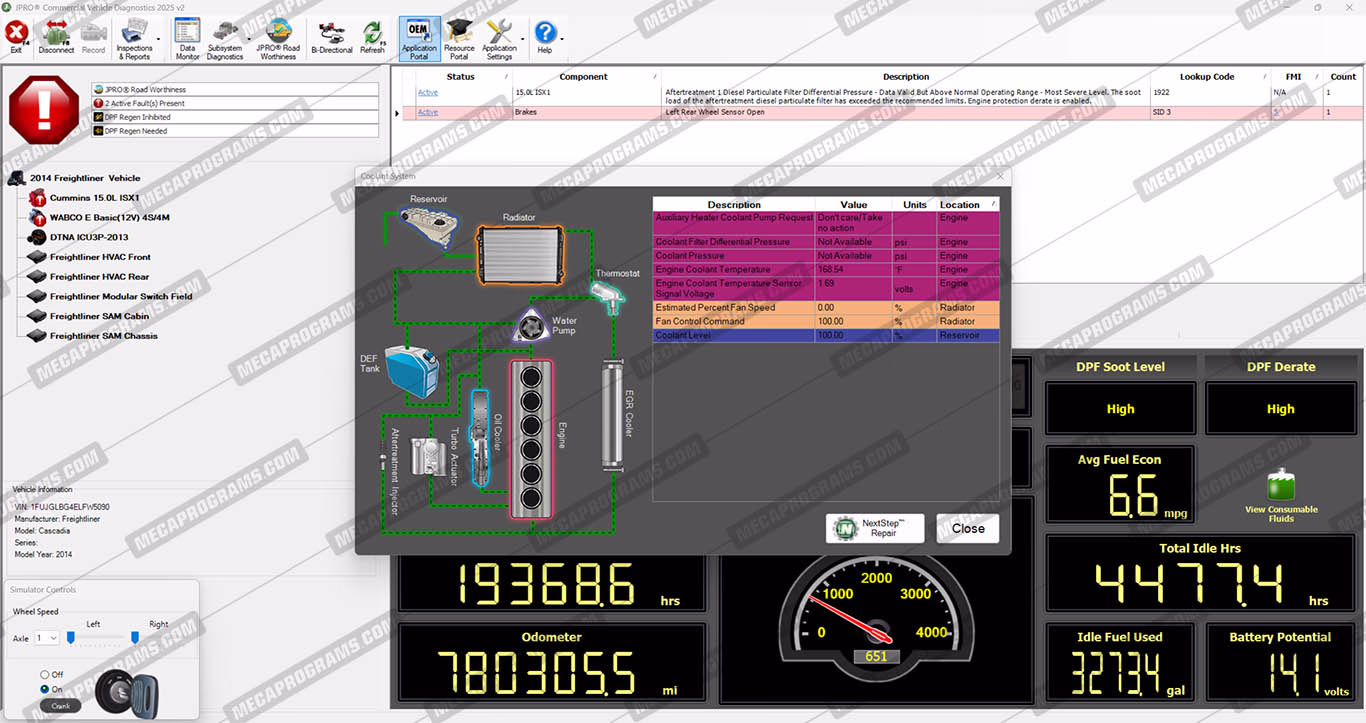Select WABCO E Basic(12V) 4S/4M
This screenshot has height=723, width=1366.
(109, 217)
